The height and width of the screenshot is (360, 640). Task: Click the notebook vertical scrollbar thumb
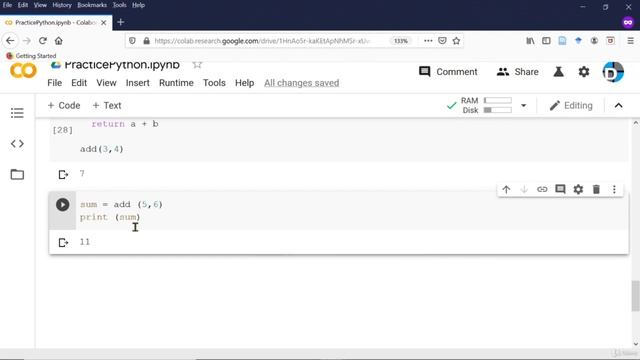click(x=635, y=296)
